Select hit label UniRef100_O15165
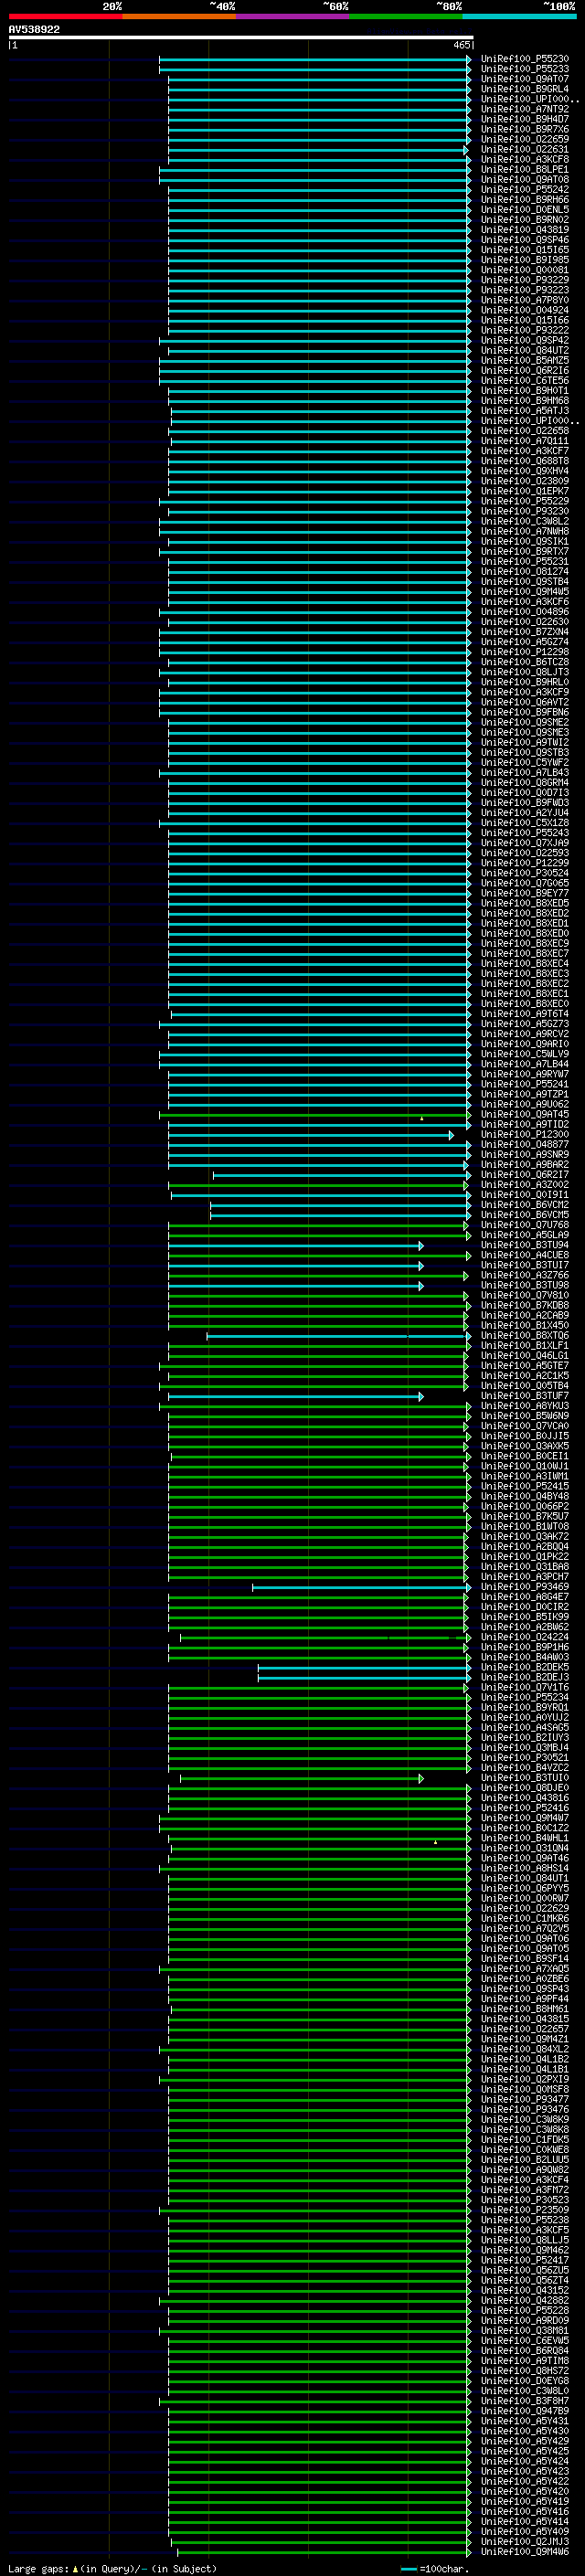 click(524, 250)
